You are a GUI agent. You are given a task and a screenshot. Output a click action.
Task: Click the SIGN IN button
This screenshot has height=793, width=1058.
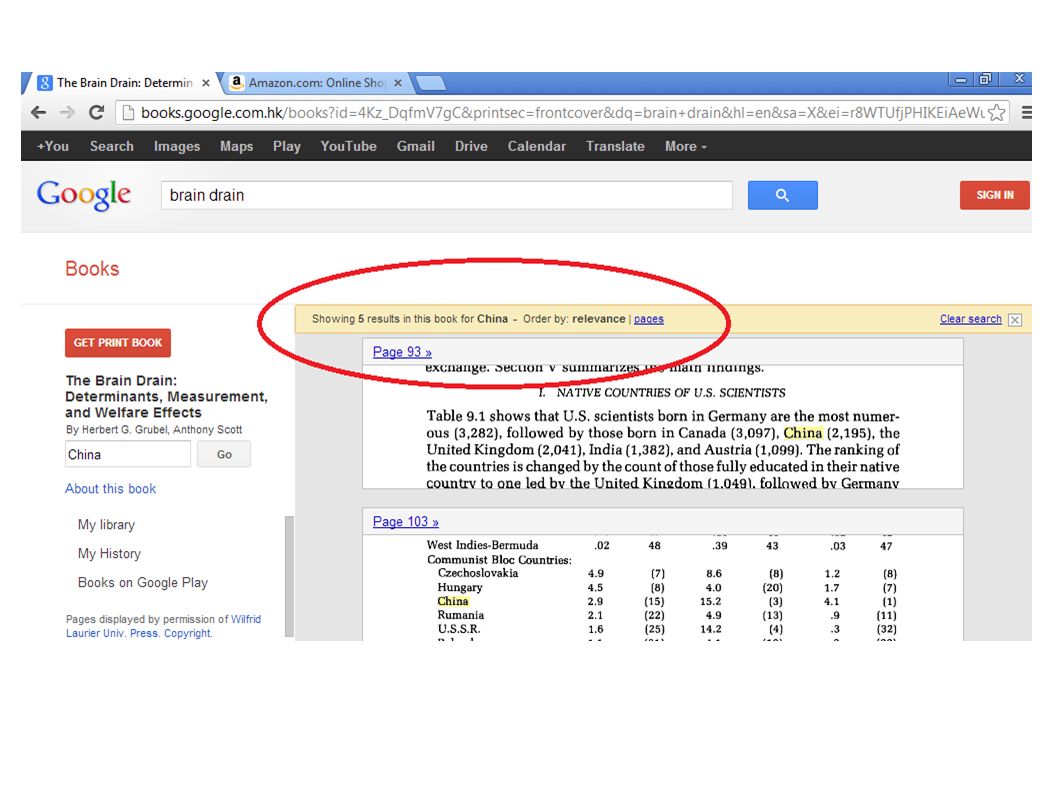coord(995,195)
